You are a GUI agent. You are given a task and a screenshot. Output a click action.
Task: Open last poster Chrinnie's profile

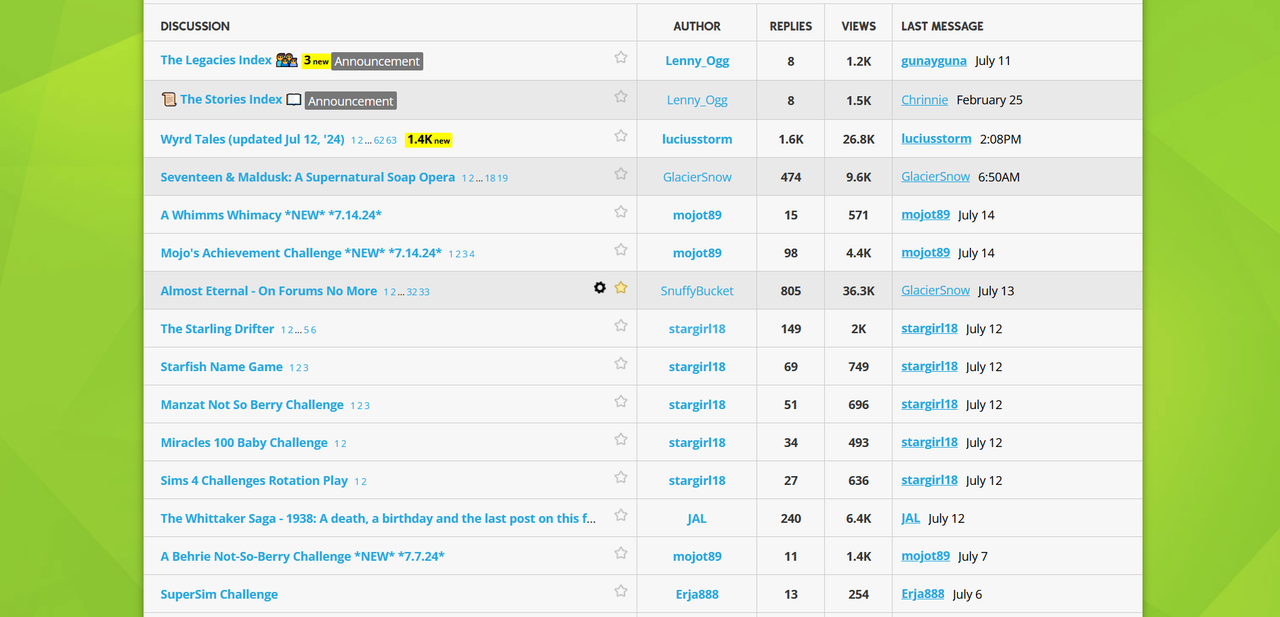[924, 100]
